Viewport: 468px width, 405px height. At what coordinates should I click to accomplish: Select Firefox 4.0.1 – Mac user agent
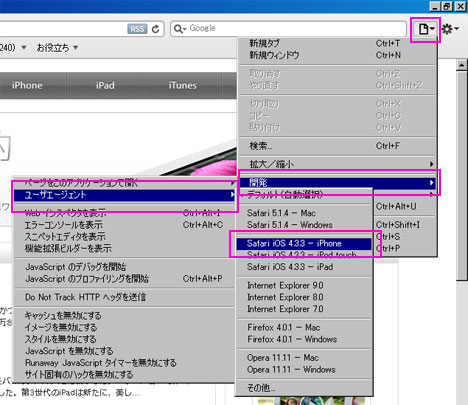304,328
